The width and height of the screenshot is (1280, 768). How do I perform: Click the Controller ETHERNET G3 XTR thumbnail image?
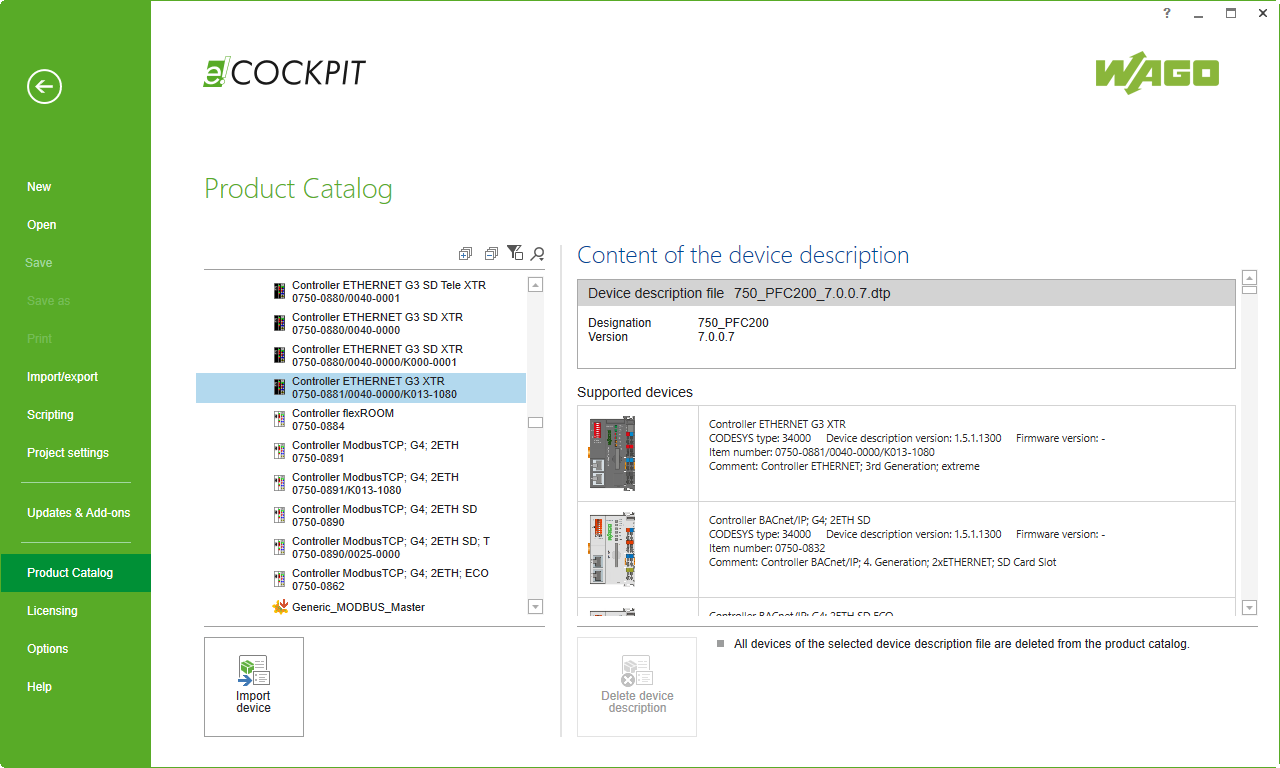pyautogui.click(x=612, y=453)
